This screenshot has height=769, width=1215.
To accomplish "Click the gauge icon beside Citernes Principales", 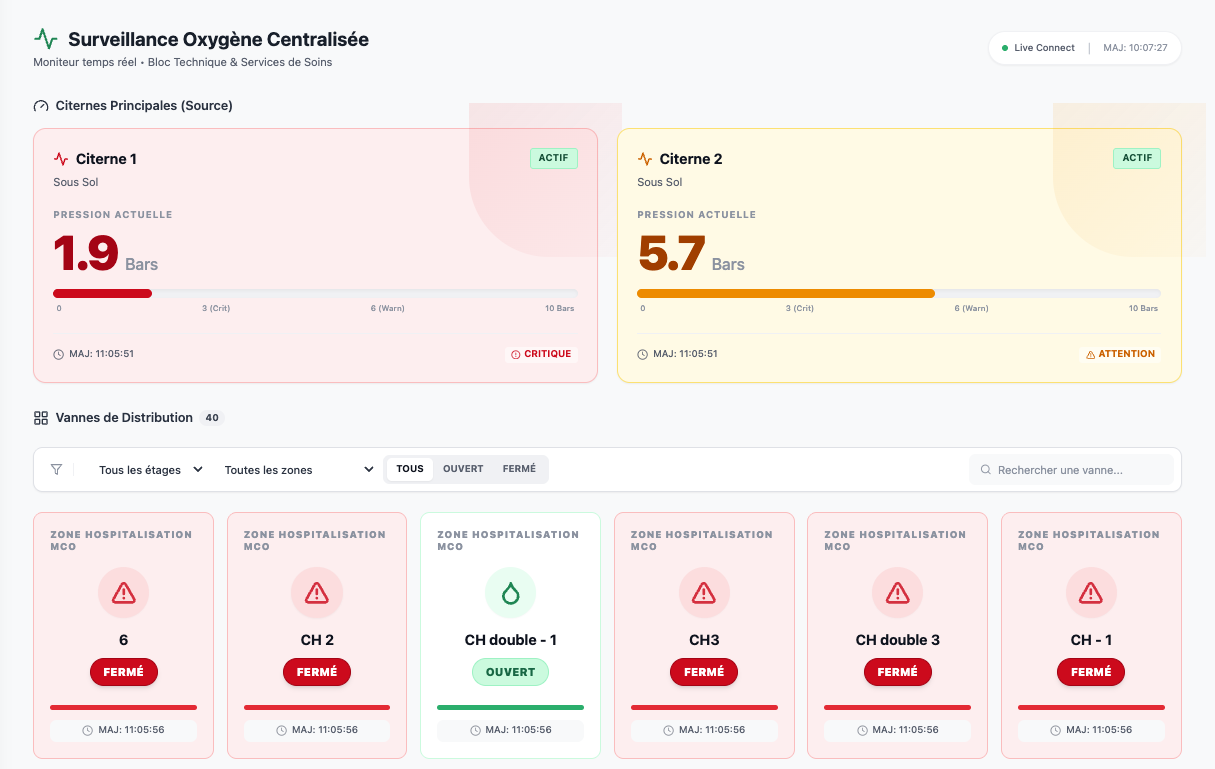I will [x=41, y=106].
